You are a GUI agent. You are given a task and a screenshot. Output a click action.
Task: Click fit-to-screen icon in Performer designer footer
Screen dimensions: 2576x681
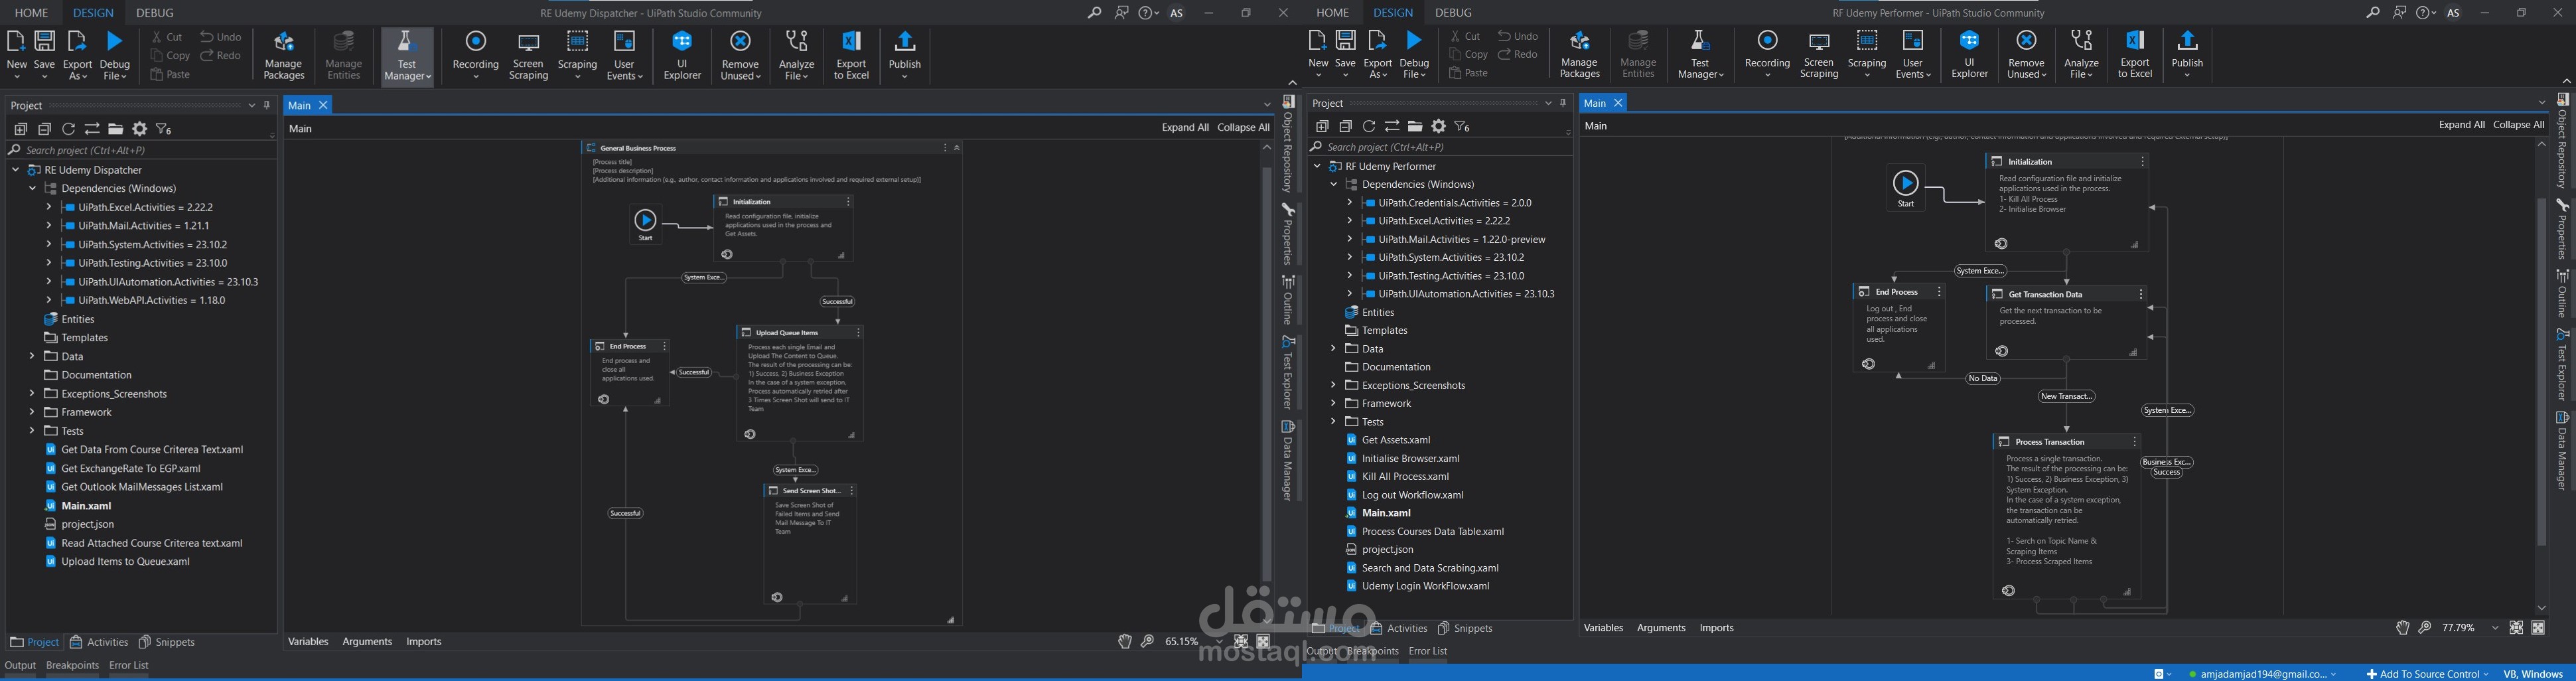tap(2516, 628)
